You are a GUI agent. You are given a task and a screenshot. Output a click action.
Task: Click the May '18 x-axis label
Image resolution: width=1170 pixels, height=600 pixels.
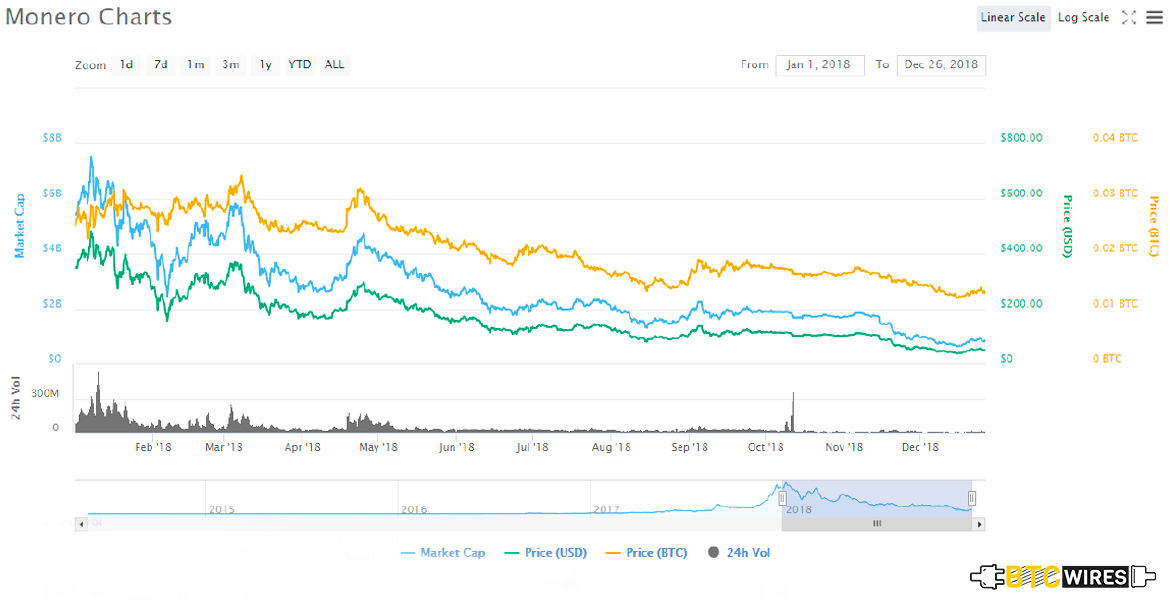(378, 447)
